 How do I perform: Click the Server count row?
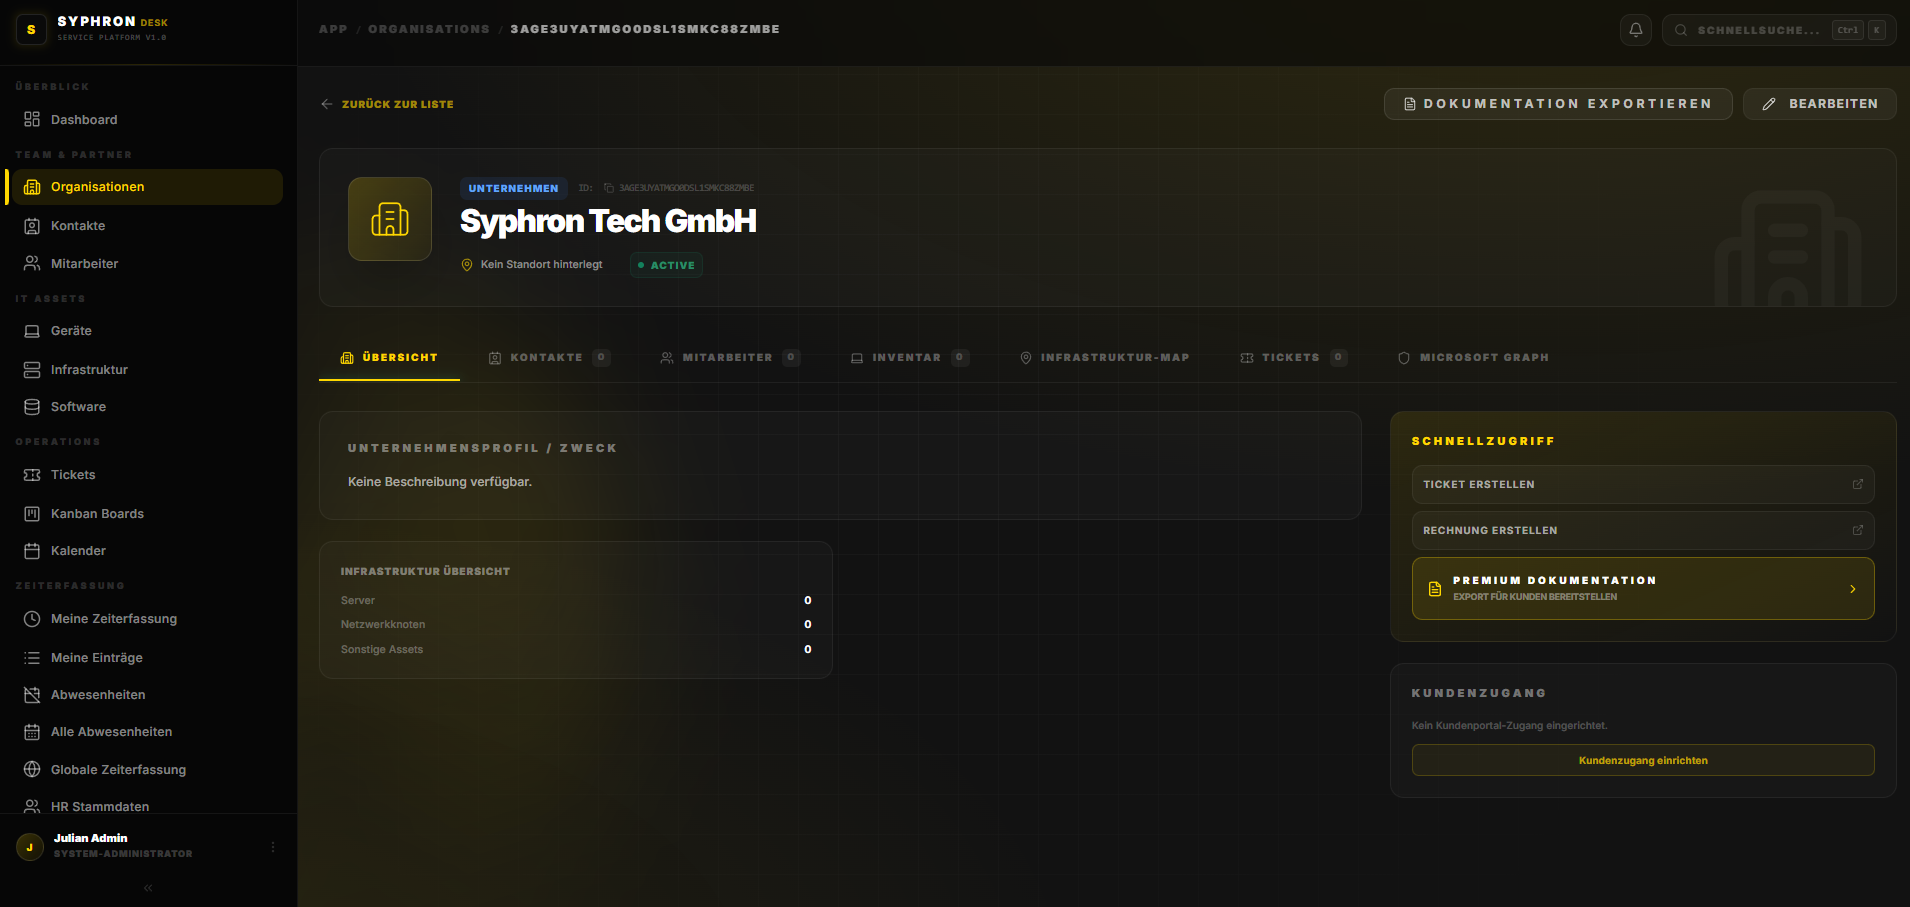click(x=576, y=600)
